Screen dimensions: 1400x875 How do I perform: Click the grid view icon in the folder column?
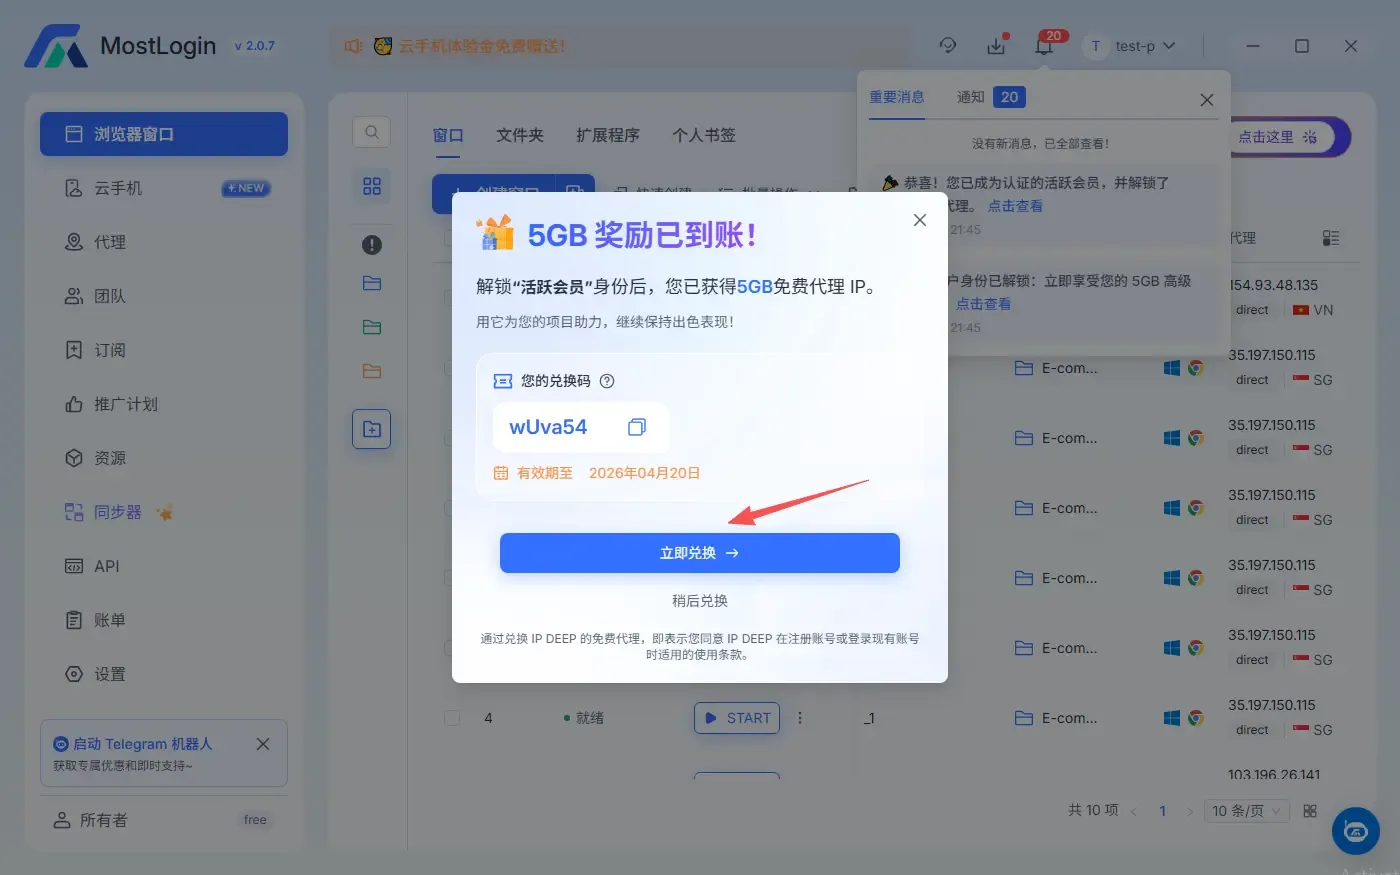(x=372, y=186)
